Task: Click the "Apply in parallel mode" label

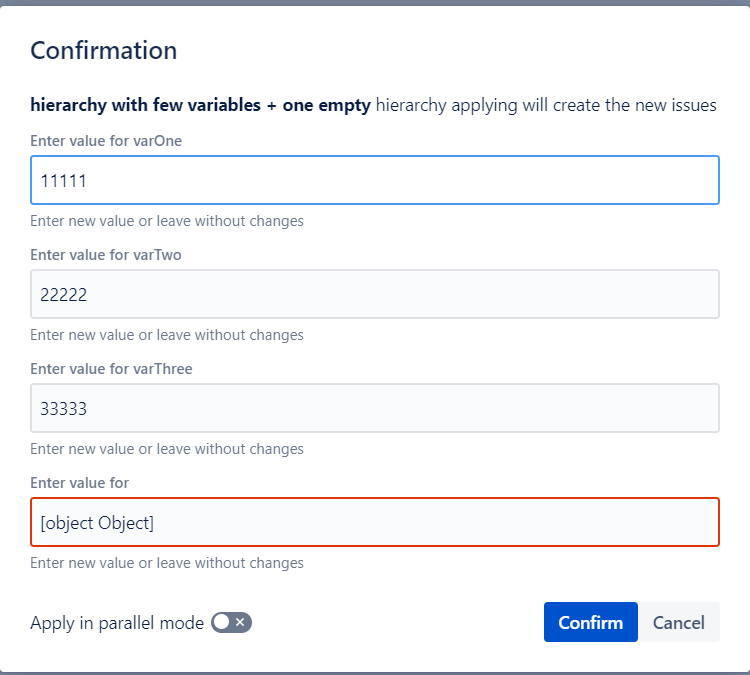Action: [x=117, y=622]
